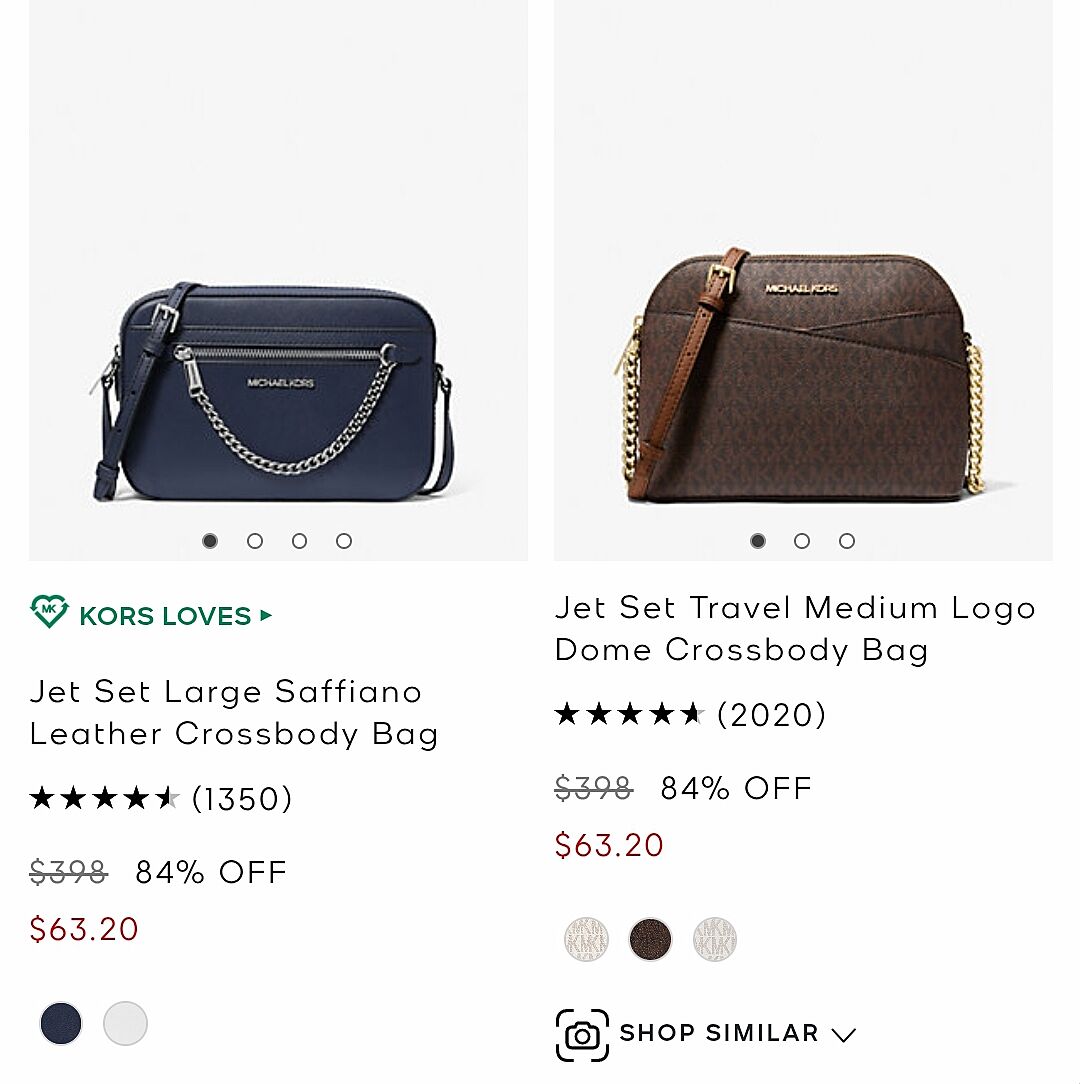This screenshot has height=1084, width=1080.
Task: Open the Kors Loves arrow link
Action: 265,615
